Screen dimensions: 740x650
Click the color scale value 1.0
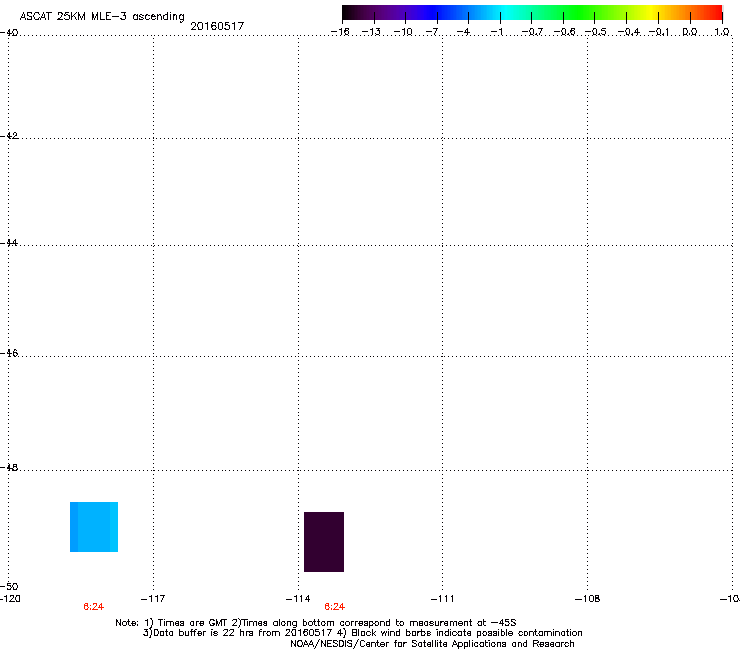(722, 32)
